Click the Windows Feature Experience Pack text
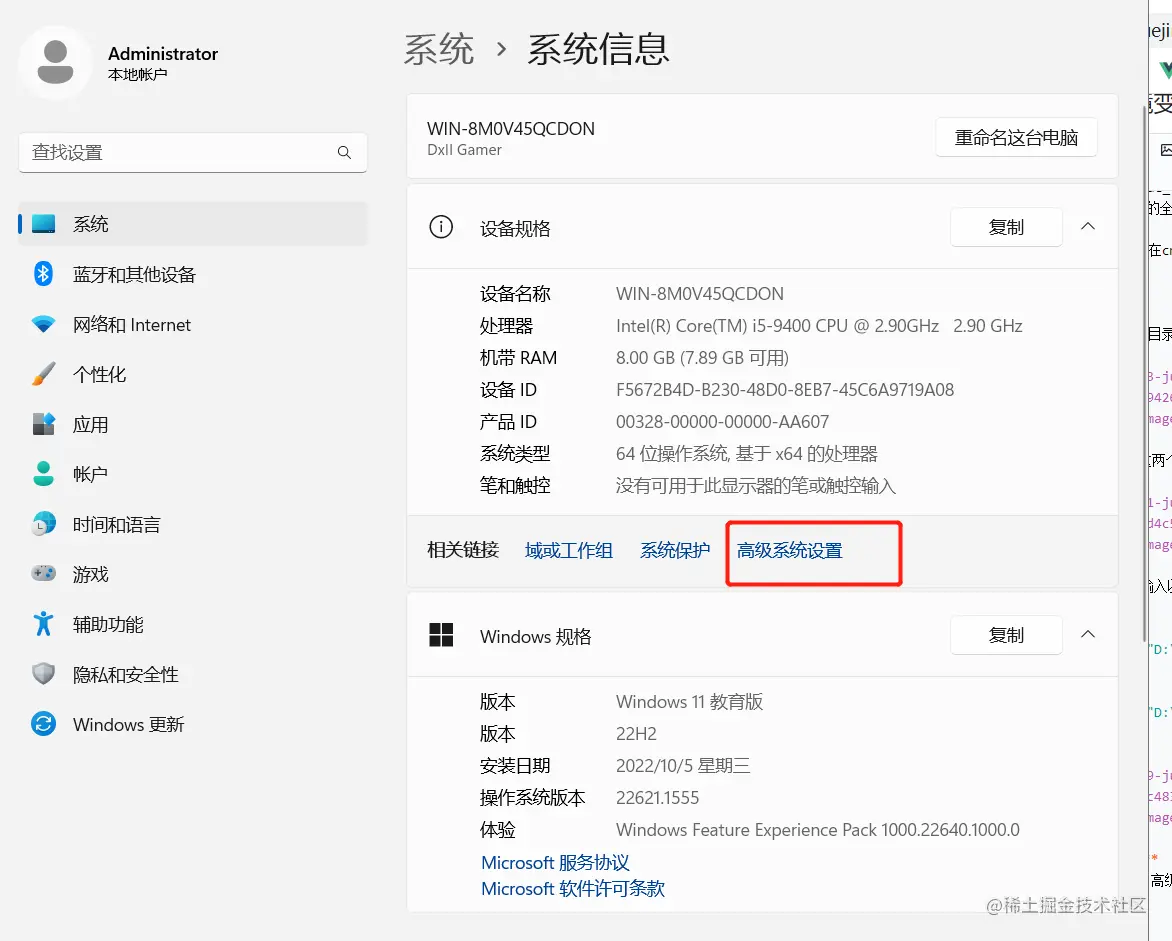1172x941 pixels. click(x=818, y=830)
